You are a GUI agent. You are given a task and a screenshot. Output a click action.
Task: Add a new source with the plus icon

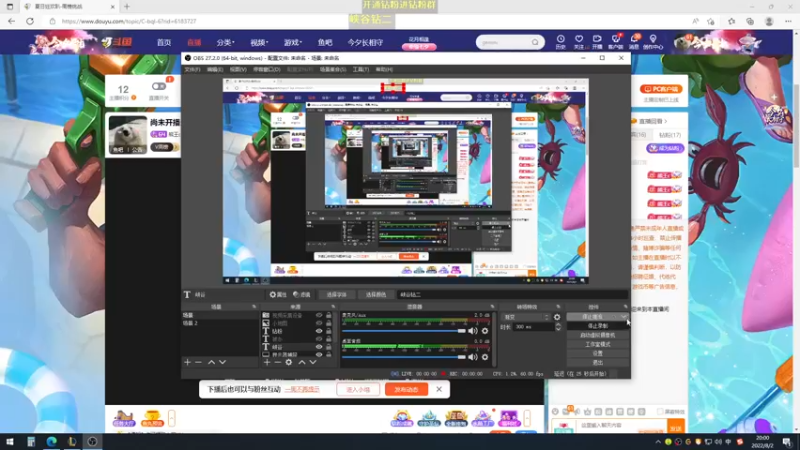pyautogui.click(x=267, y=362)
